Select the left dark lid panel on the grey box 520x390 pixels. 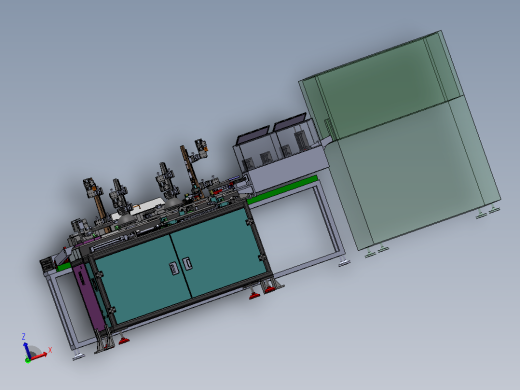253,135
